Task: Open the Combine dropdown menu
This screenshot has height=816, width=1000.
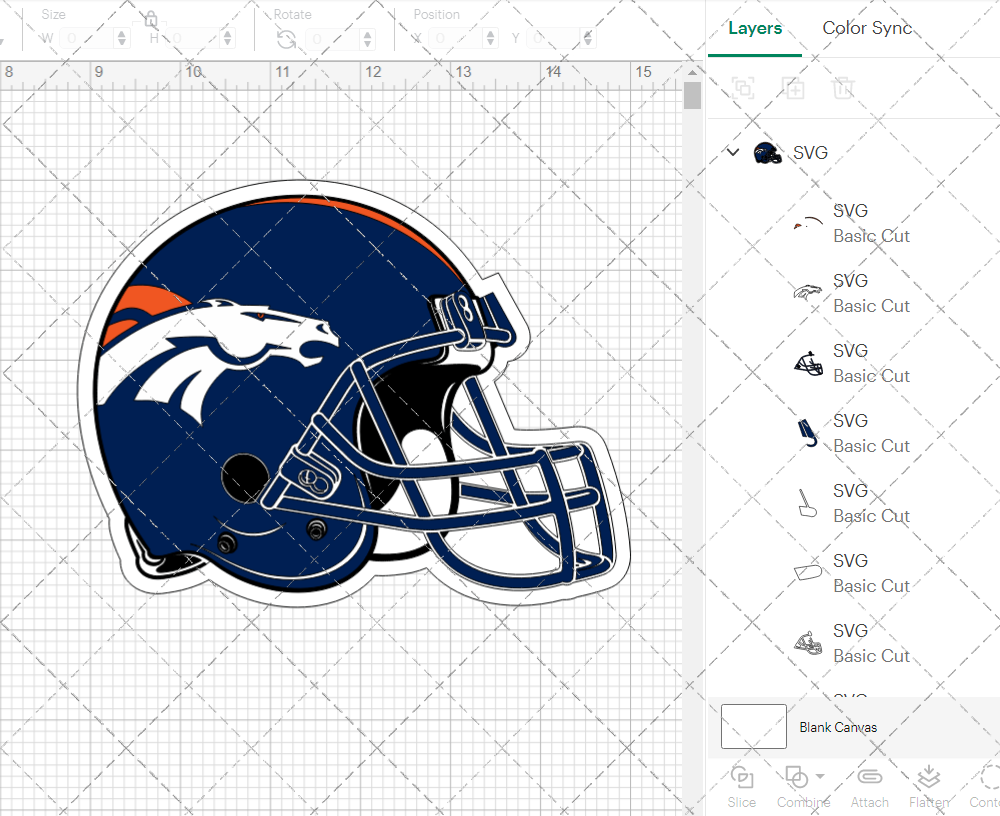Action: tap(821, 776)
